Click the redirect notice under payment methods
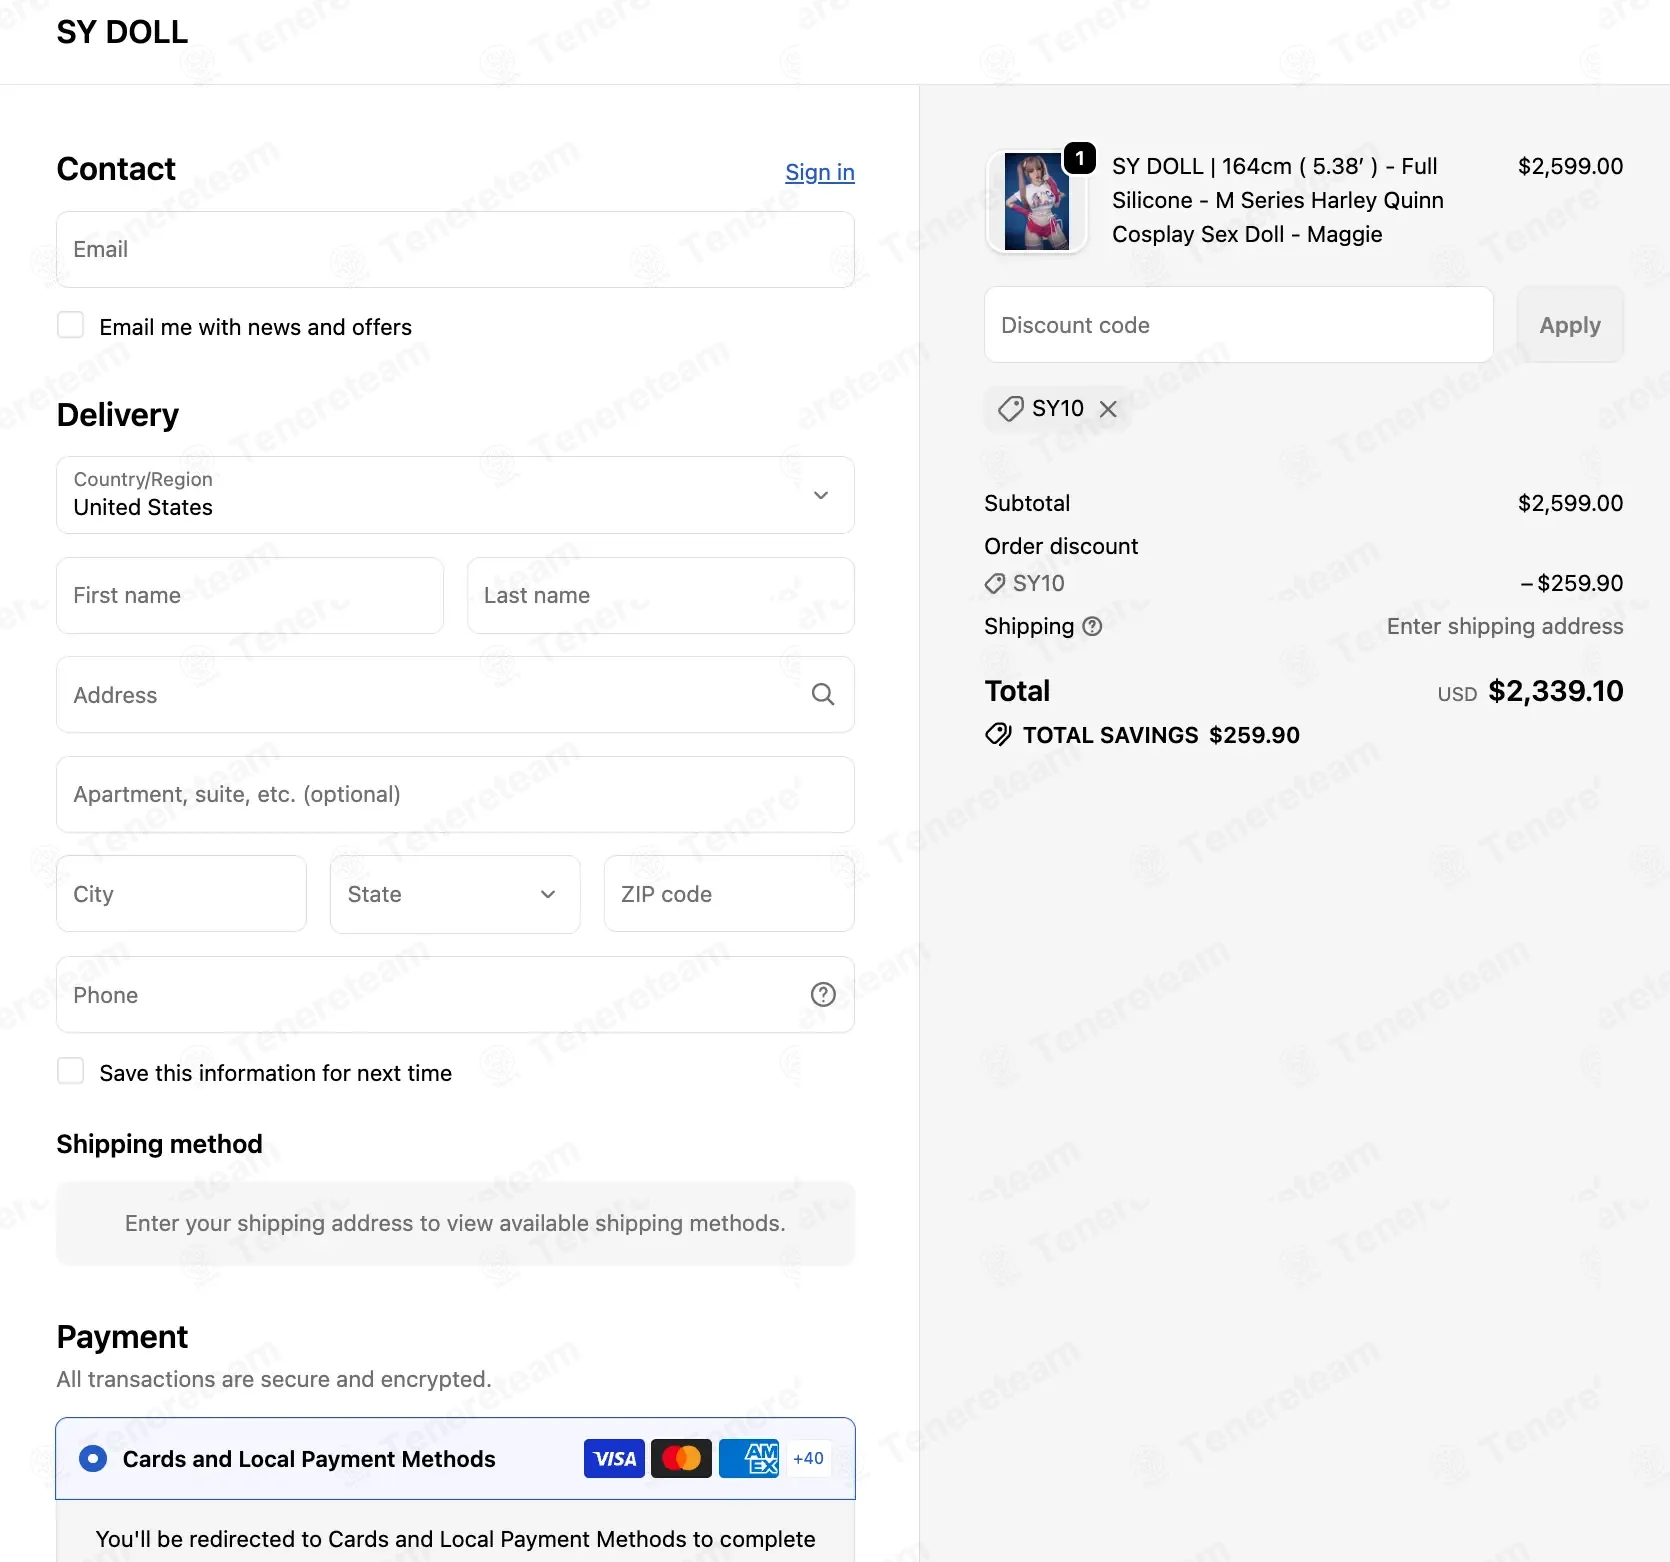Image resolution: width=1670 pixels, height=1562 pixels. pyautogui.click(x=455, y=1539)
